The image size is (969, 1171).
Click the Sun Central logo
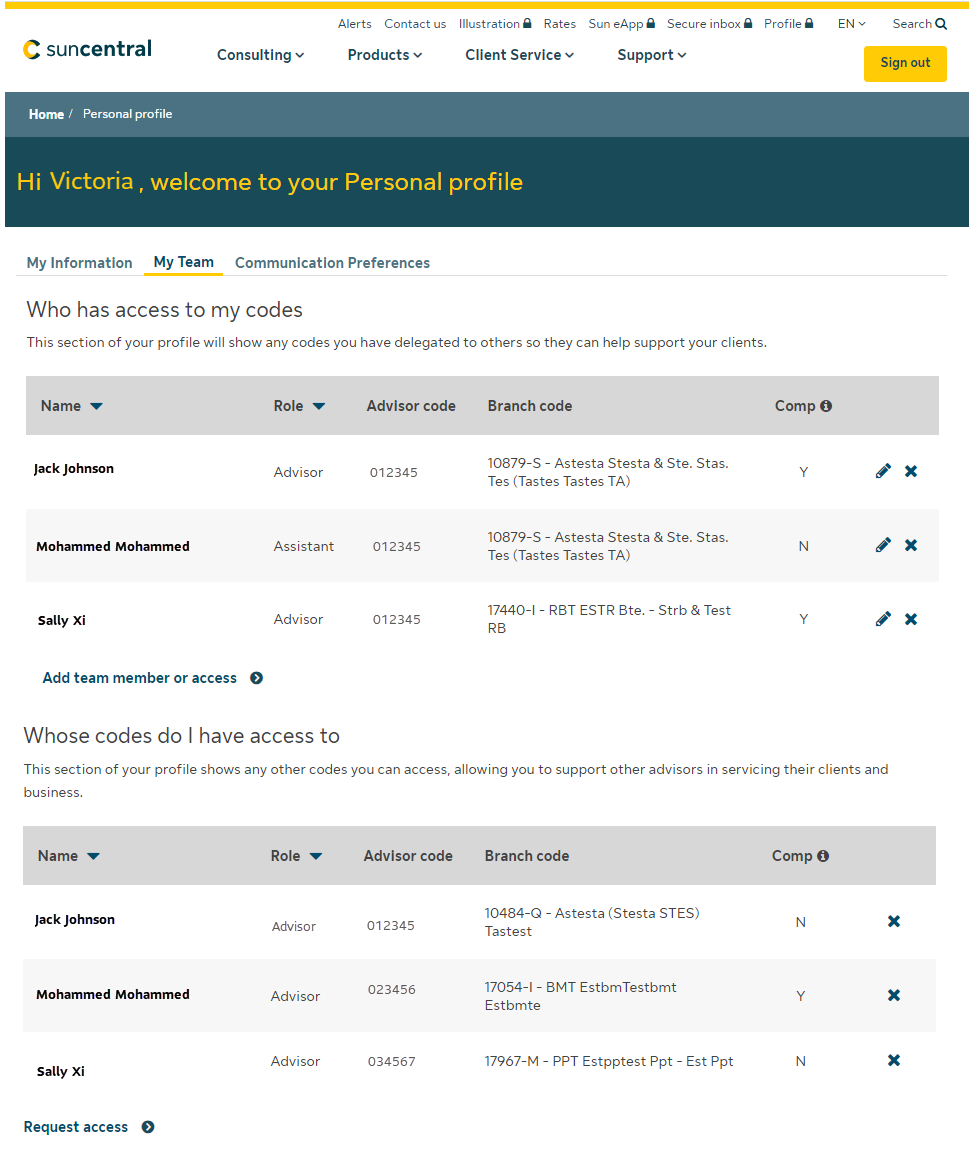(88, 49)
